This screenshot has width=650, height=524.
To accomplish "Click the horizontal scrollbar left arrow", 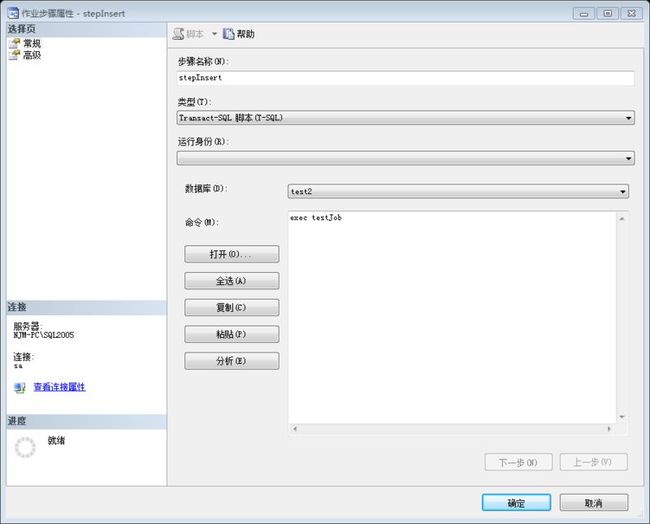I will point(295,429).
